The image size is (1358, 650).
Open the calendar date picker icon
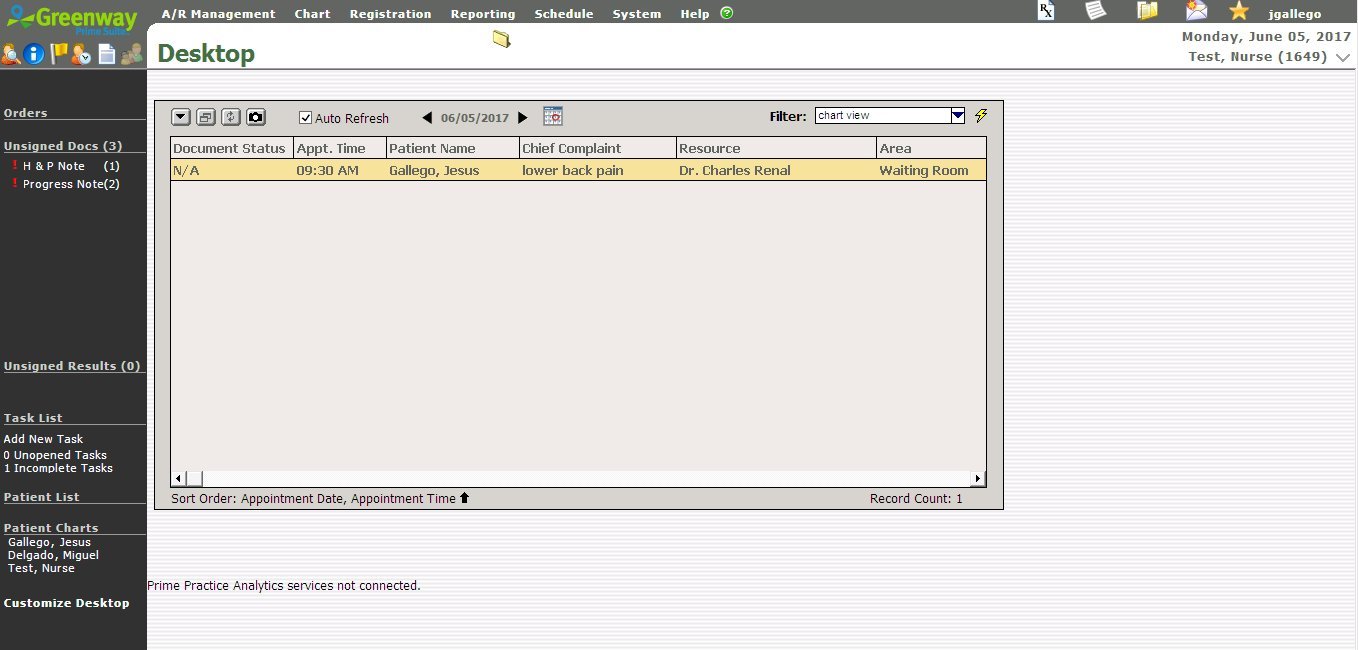coord(553,117)
